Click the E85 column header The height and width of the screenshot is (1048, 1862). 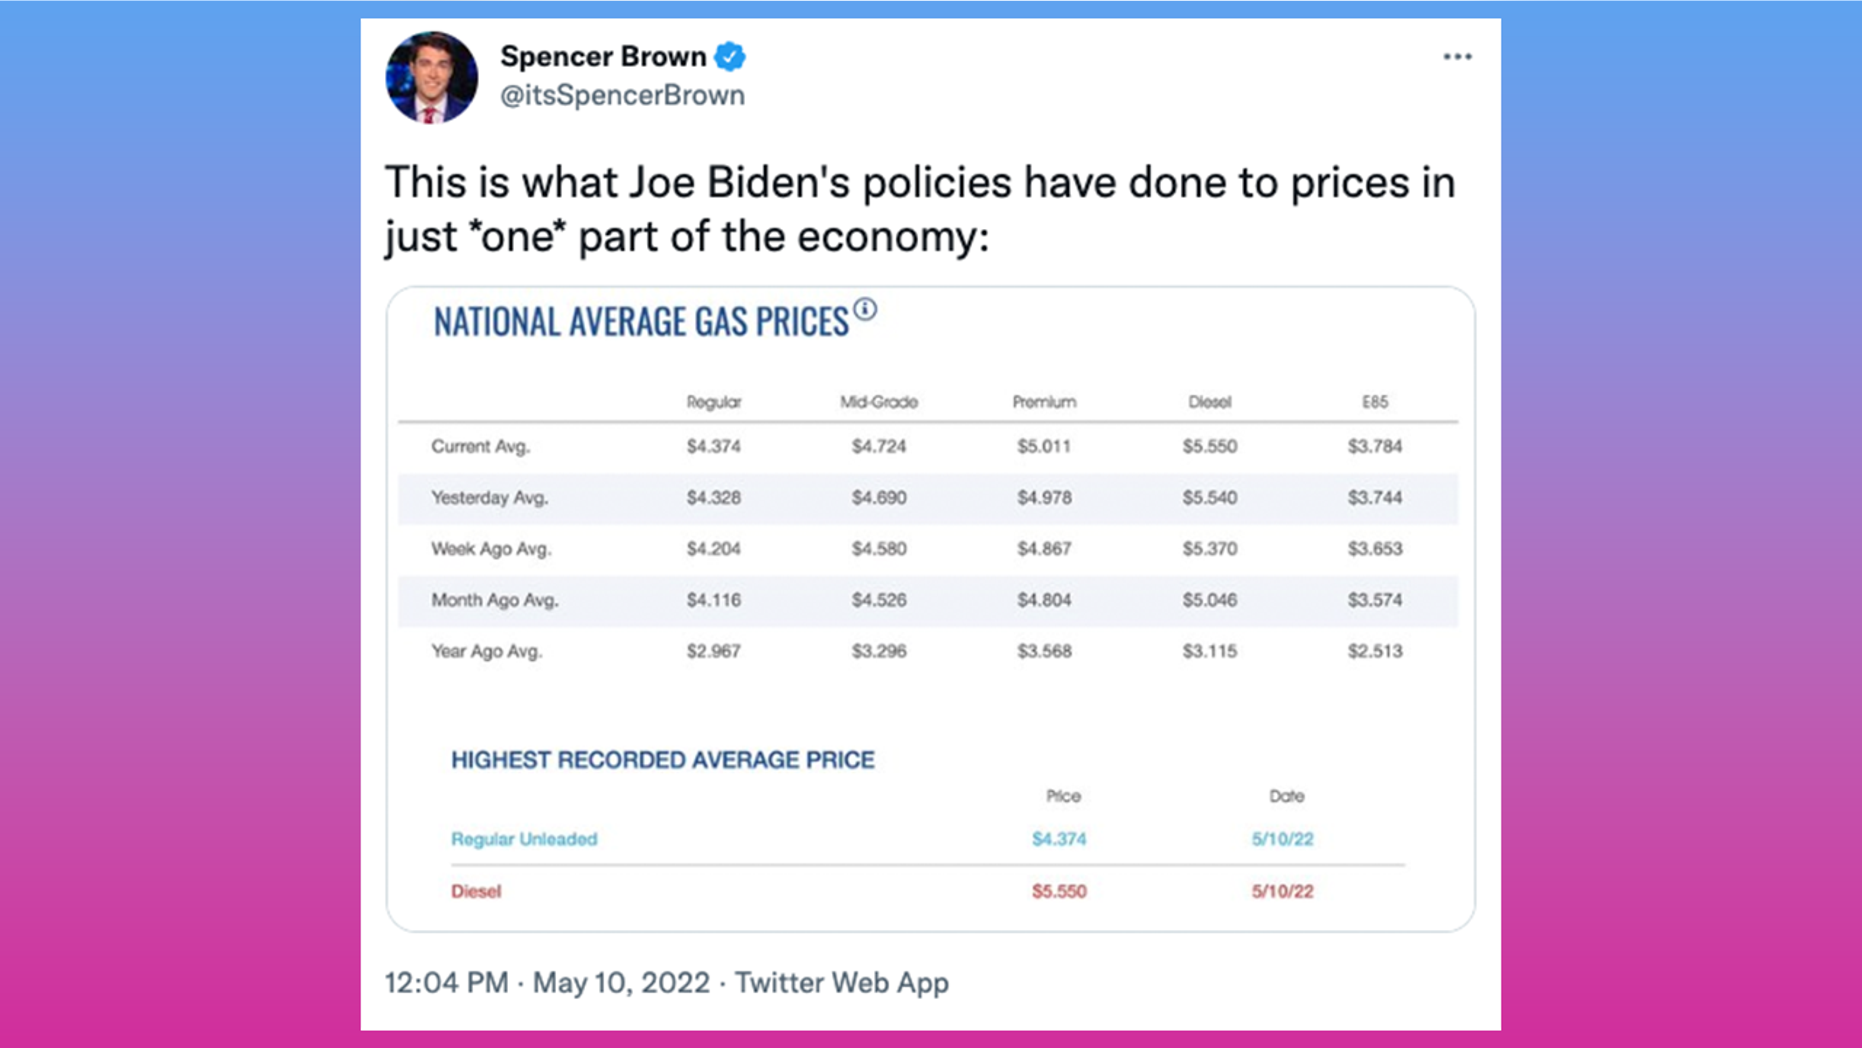pos(1375,402)
